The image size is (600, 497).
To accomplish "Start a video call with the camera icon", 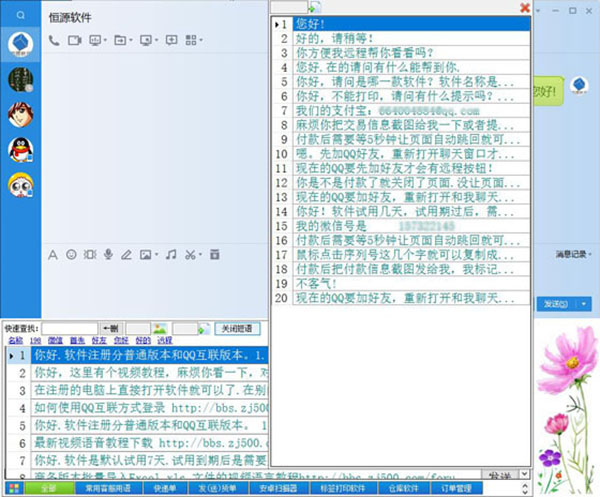I will [75, 41].
